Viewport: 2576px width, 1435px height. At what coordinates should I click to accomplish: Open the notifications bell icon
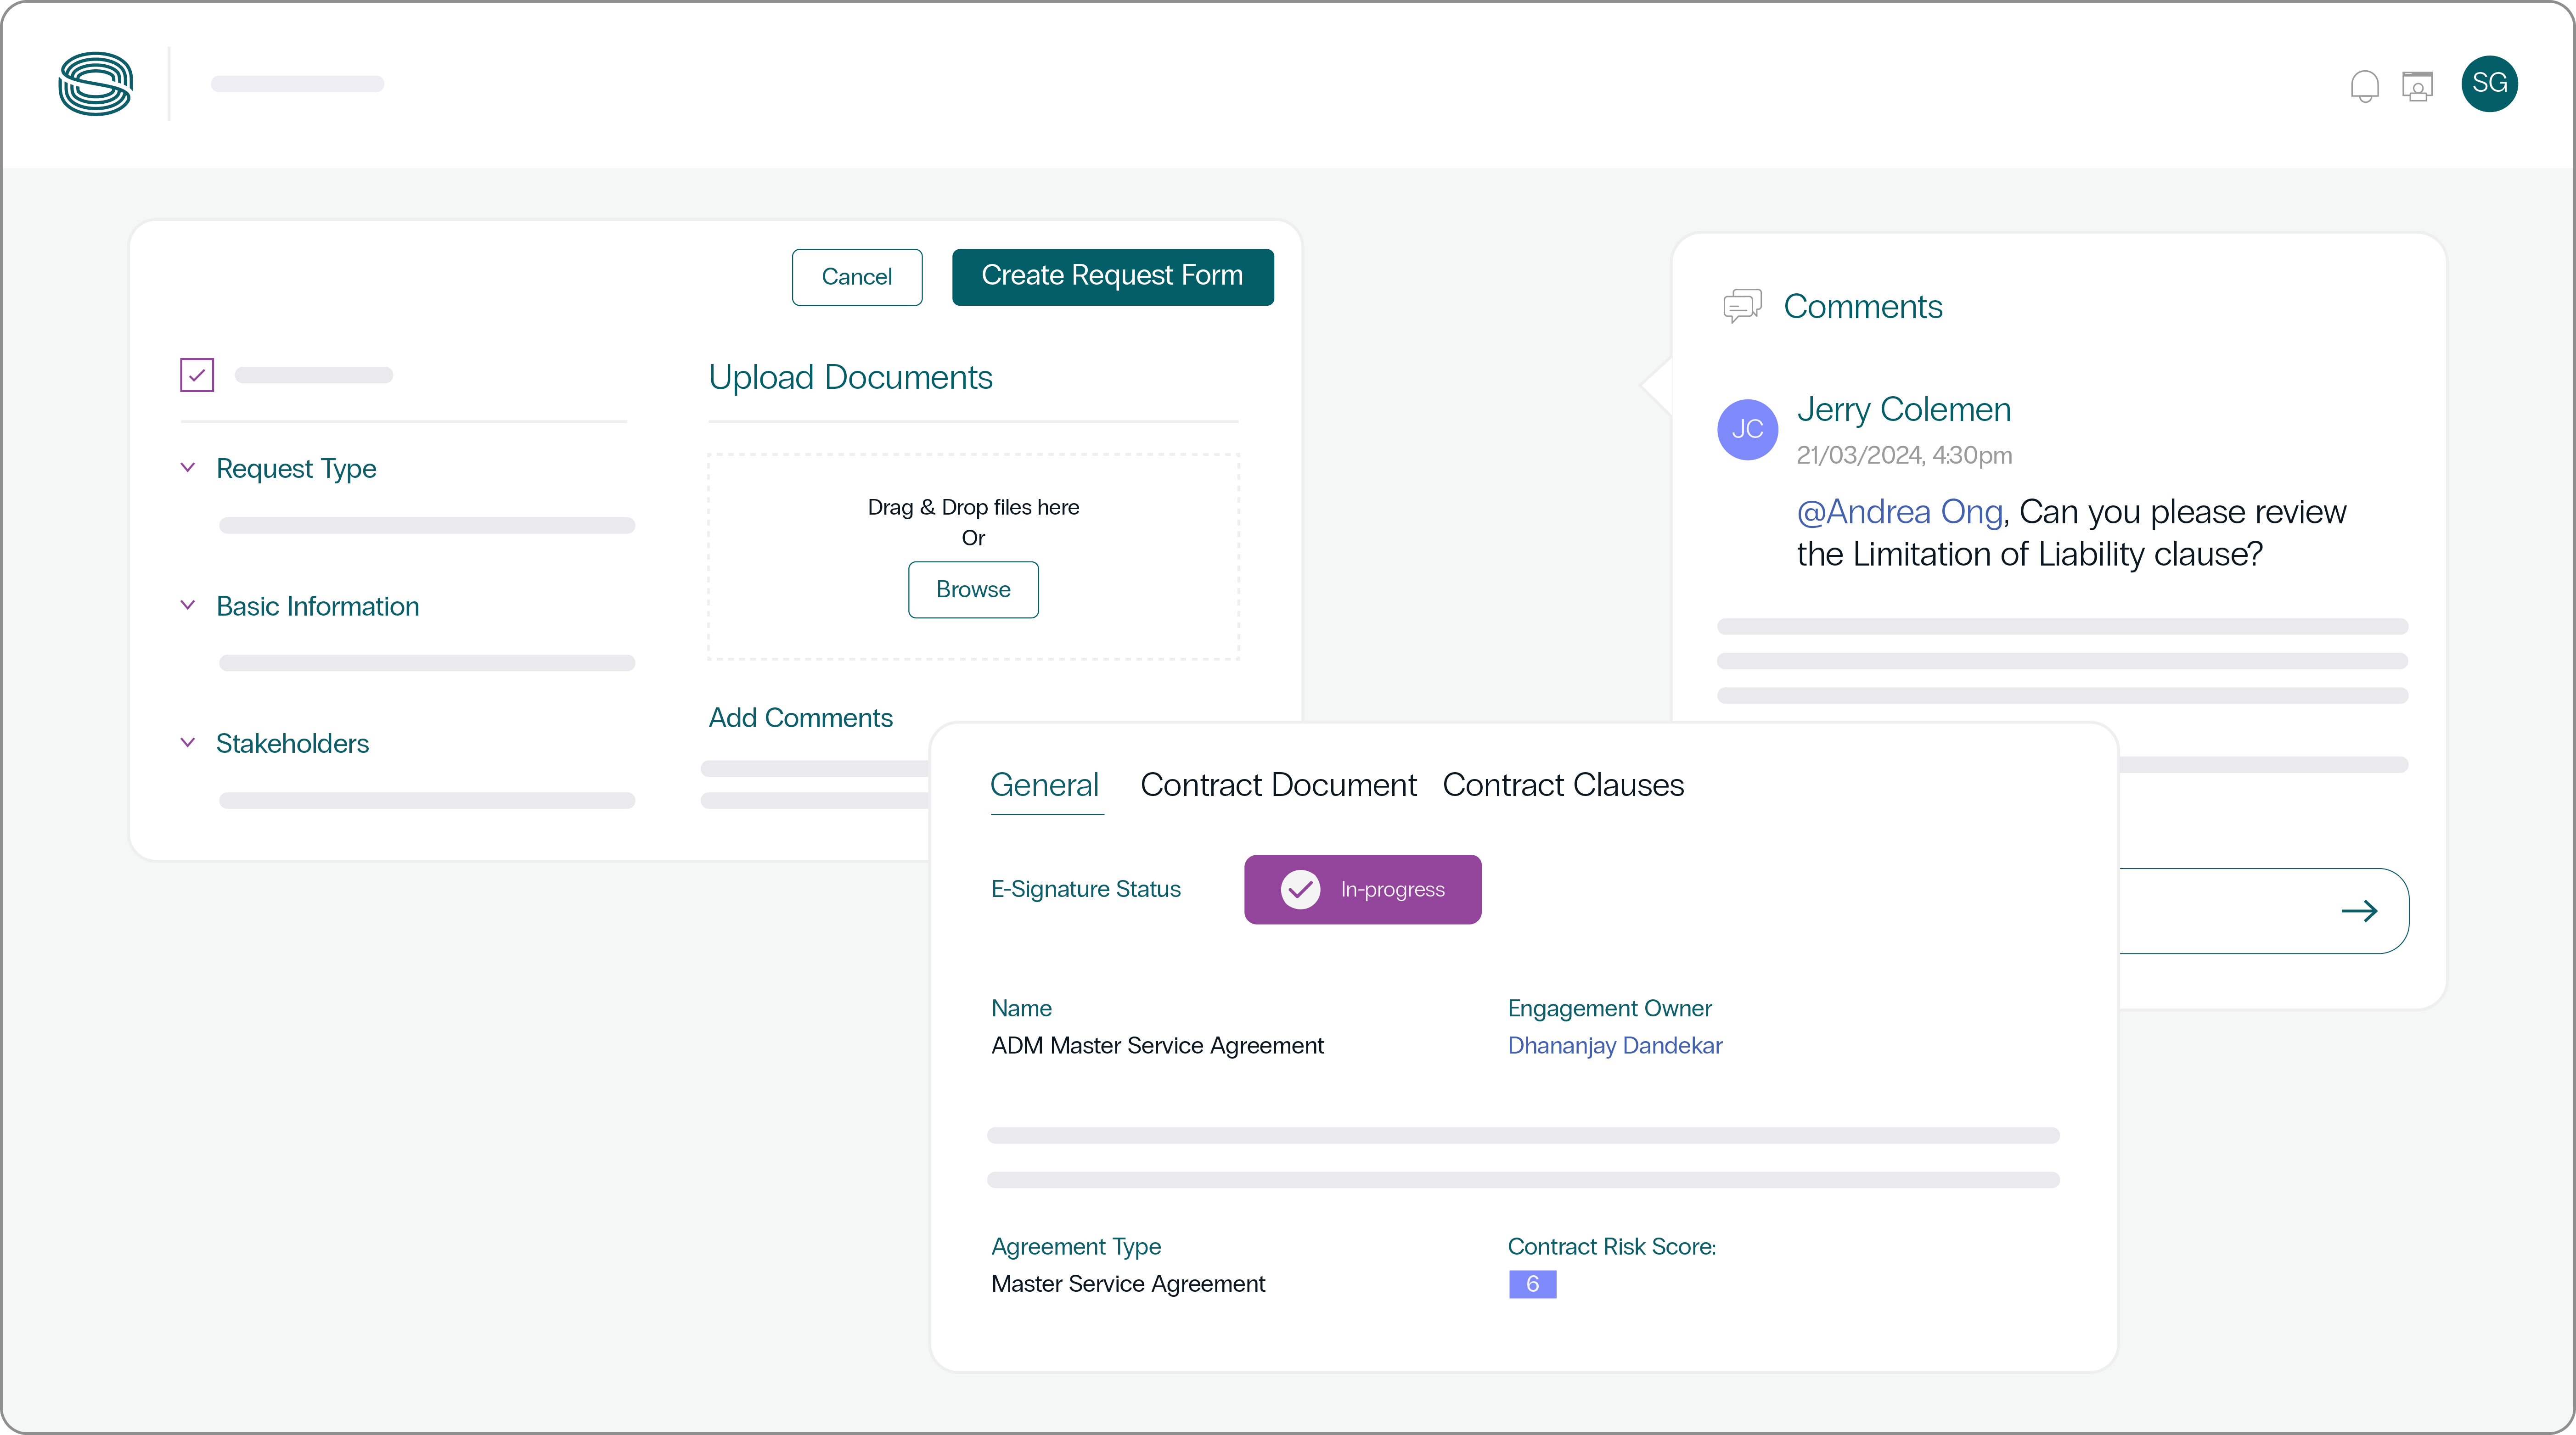pos(2364,86)
